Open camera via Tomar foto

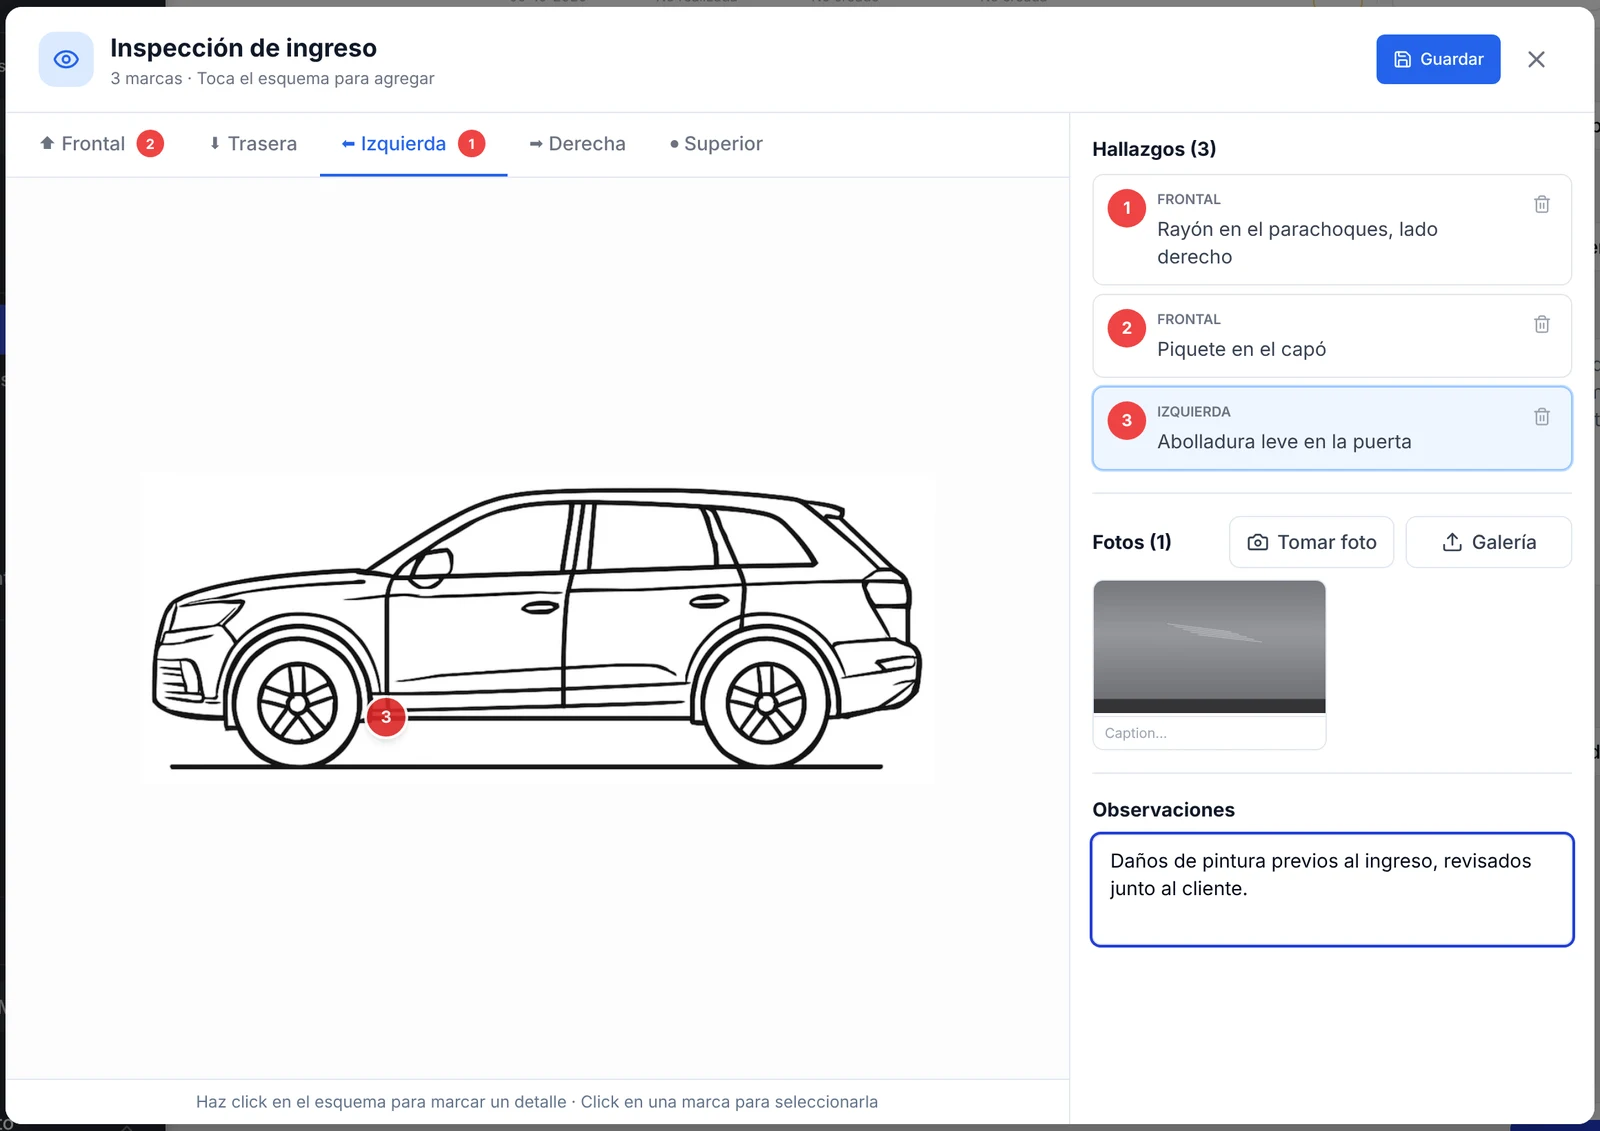(x=1311, y=542)
